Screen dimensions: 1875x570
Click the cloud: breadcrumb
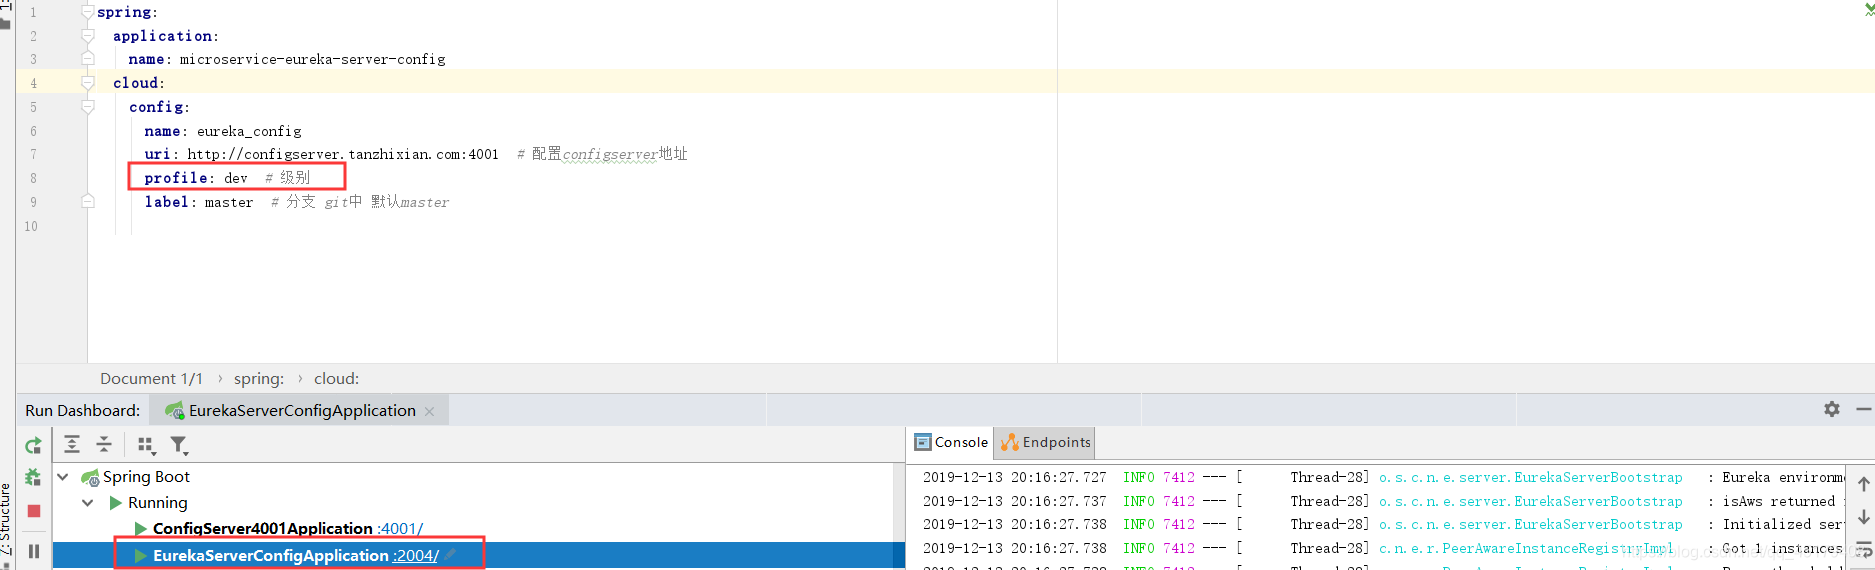pos(336,379)
